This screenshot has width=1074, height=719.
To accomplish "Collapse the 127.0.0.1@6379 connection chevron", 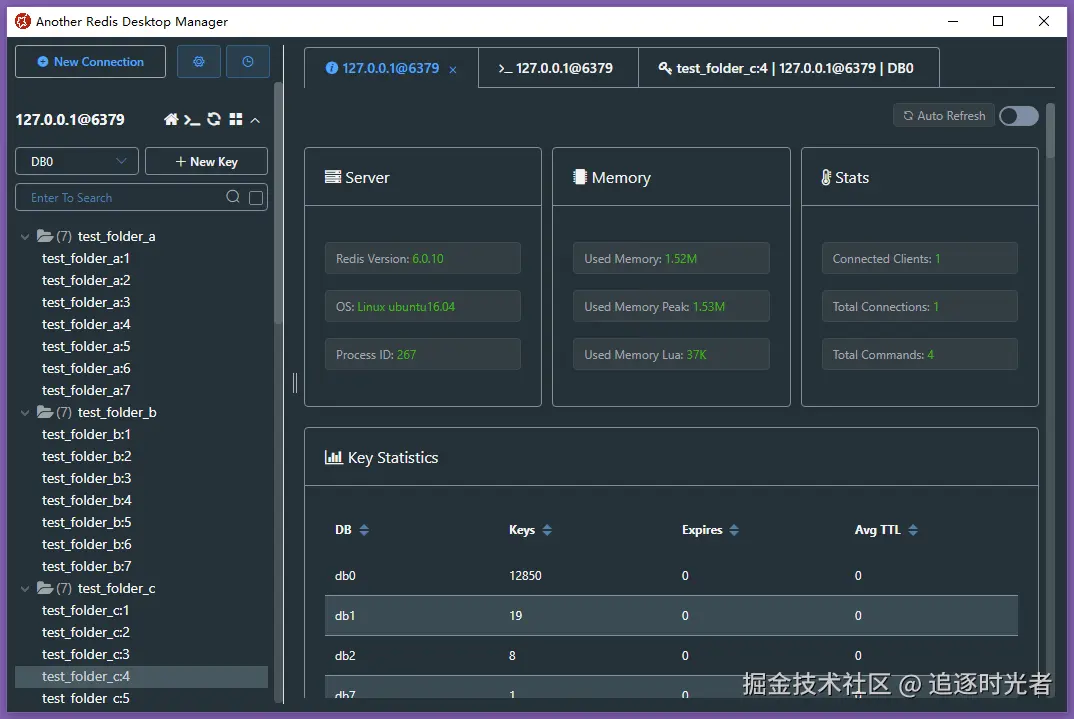I will (255, 120).
